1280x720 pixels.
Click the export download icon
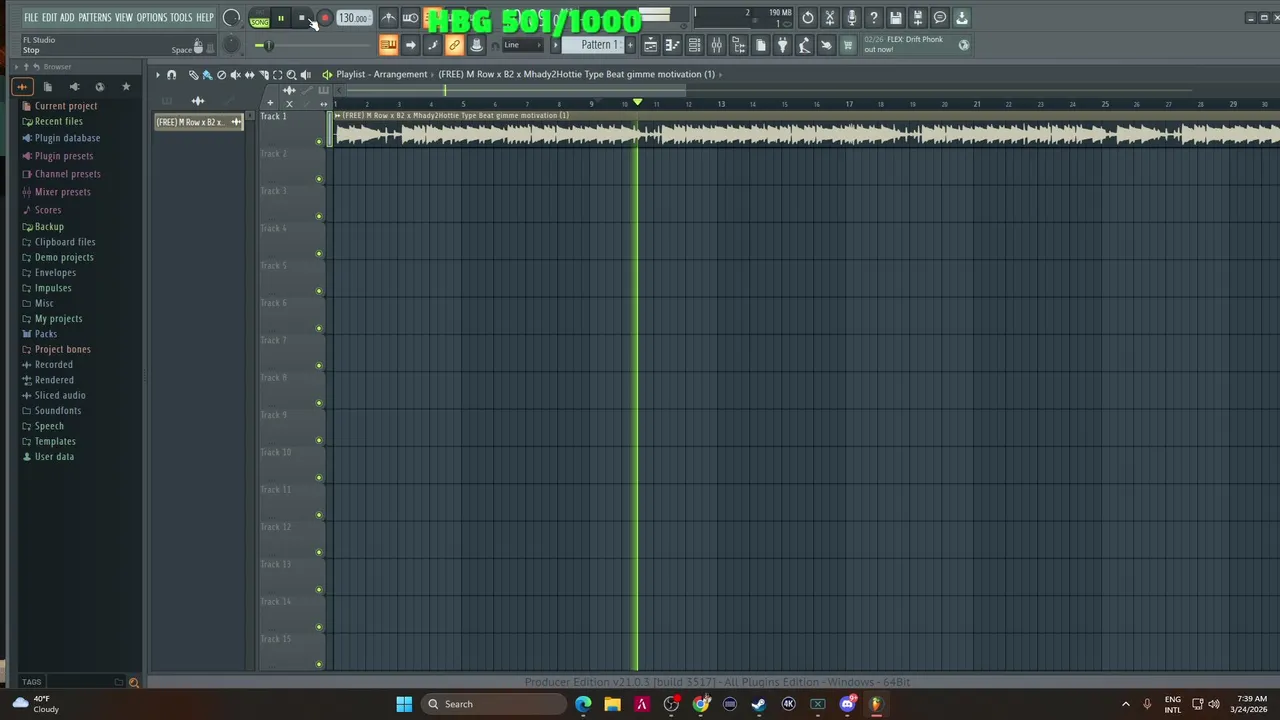pos(962,18)
